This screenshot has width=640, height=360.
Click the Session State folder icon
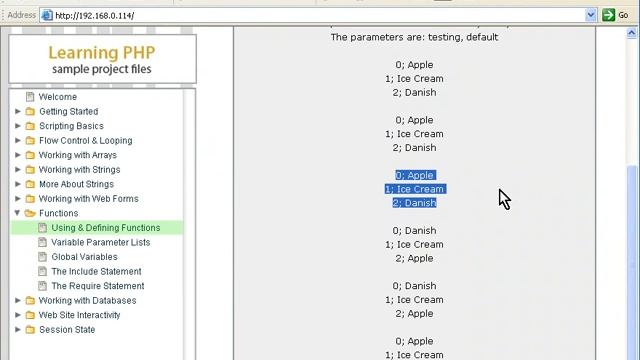coord(30,330)
